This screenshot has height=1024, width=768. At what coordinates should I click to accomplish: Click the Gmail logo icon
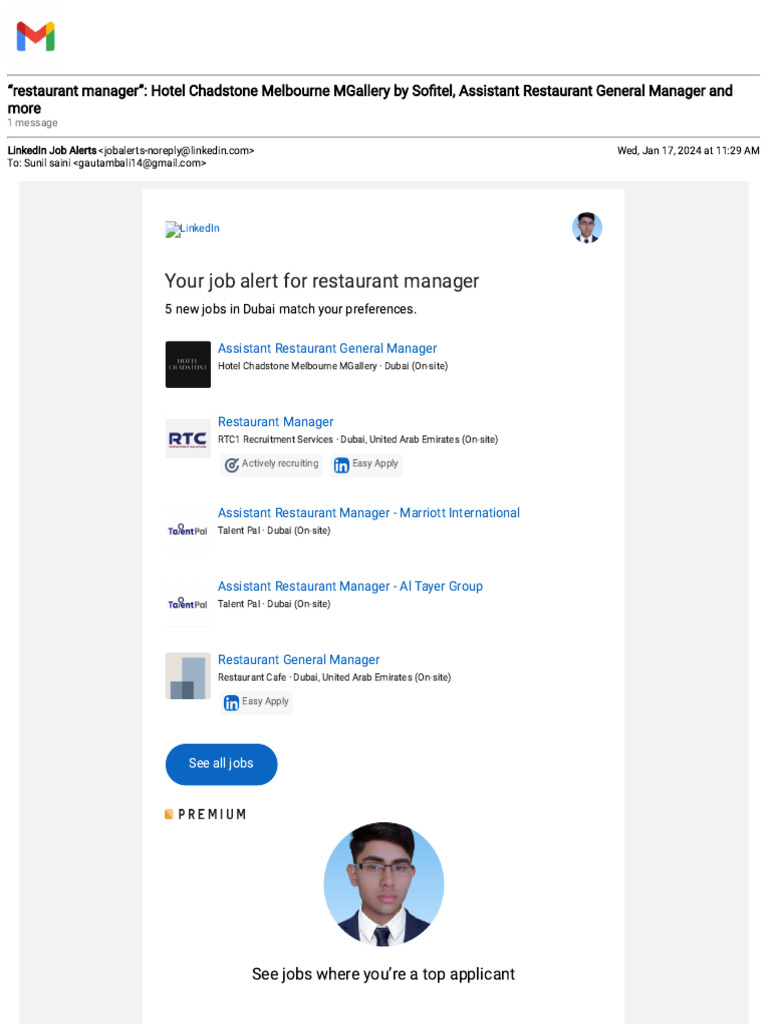coord(35,37)
